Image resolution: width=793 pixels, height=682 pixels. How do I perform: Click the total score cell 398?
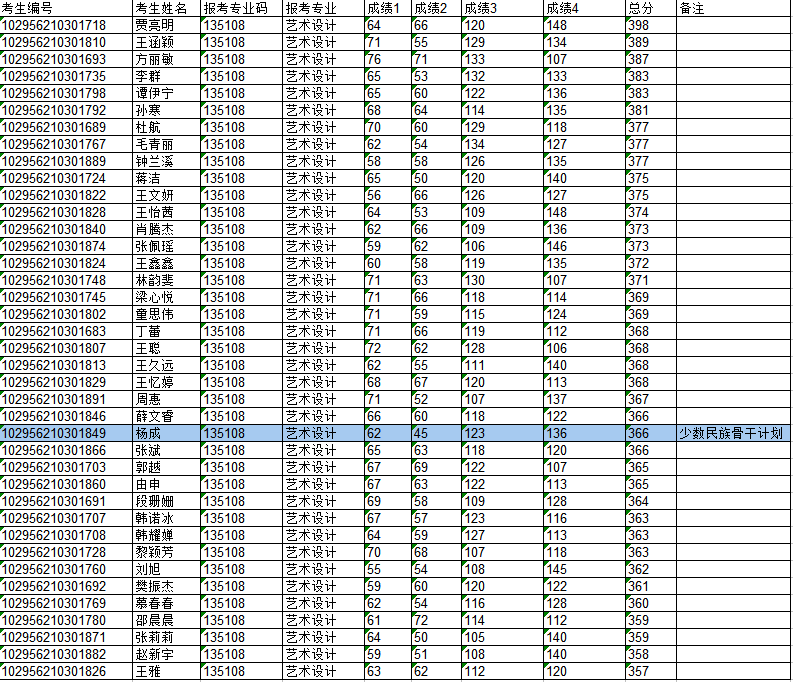click(x=650, y=25)
